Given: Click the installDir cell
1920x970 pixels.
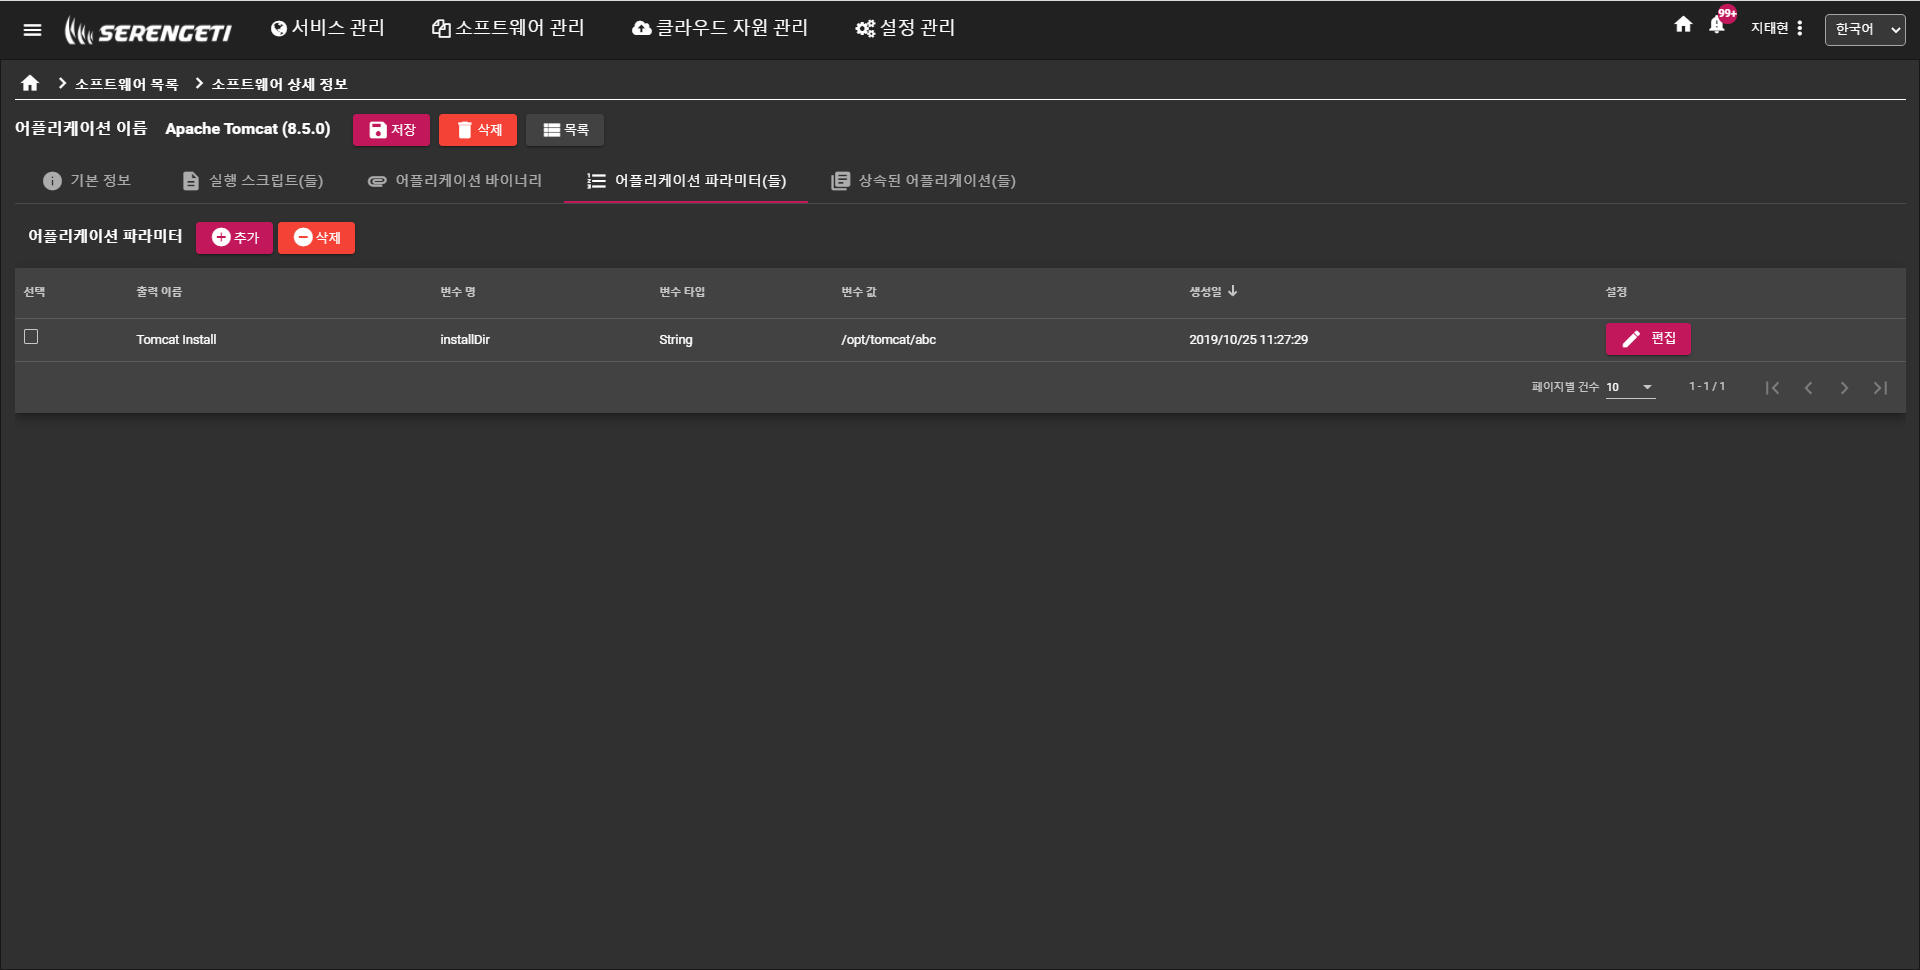Looking at the screenshot, I should click(x=465, y=340).
